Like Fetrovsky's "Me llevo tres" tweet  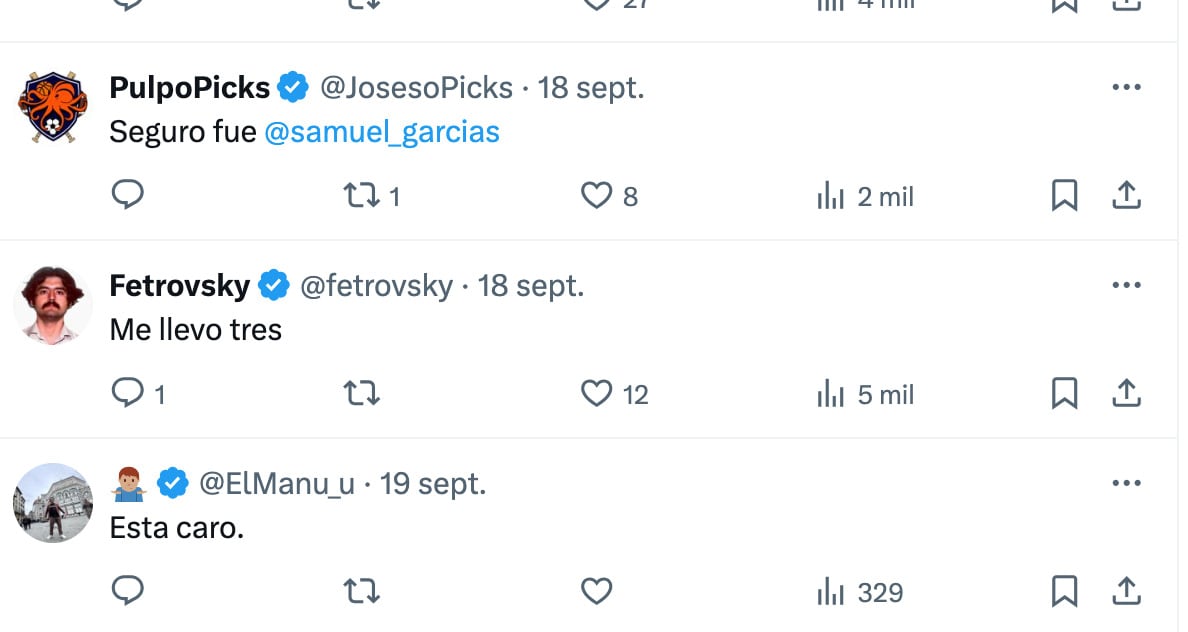tap(596, 394)
